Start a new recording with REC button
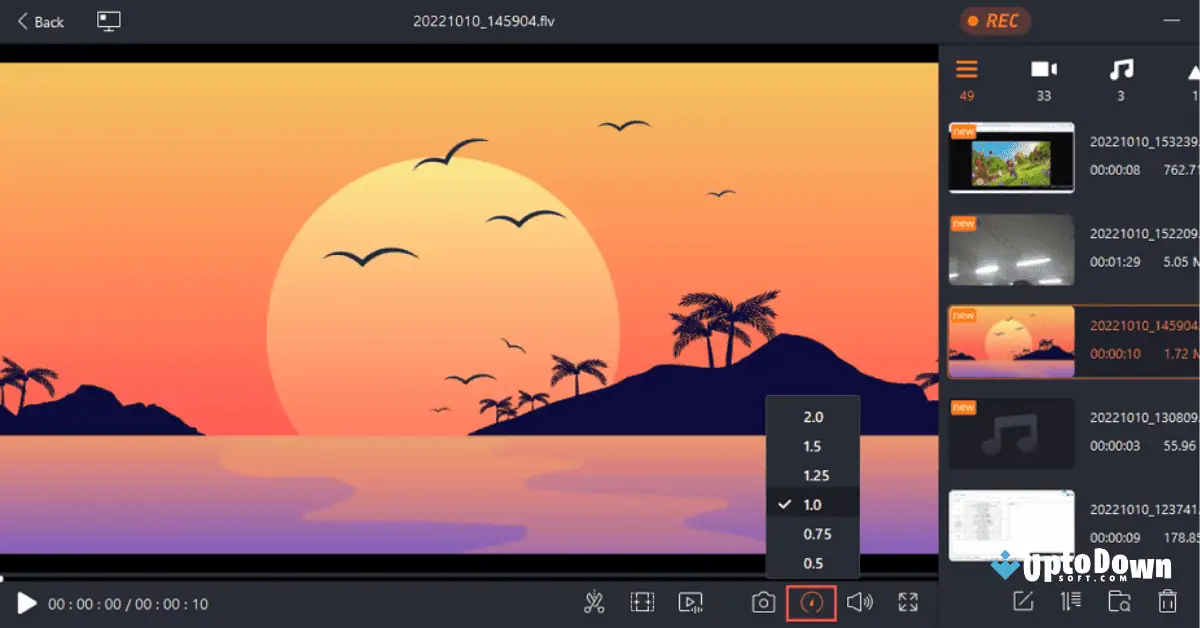1200x628 pixels. tap(995, 20)
